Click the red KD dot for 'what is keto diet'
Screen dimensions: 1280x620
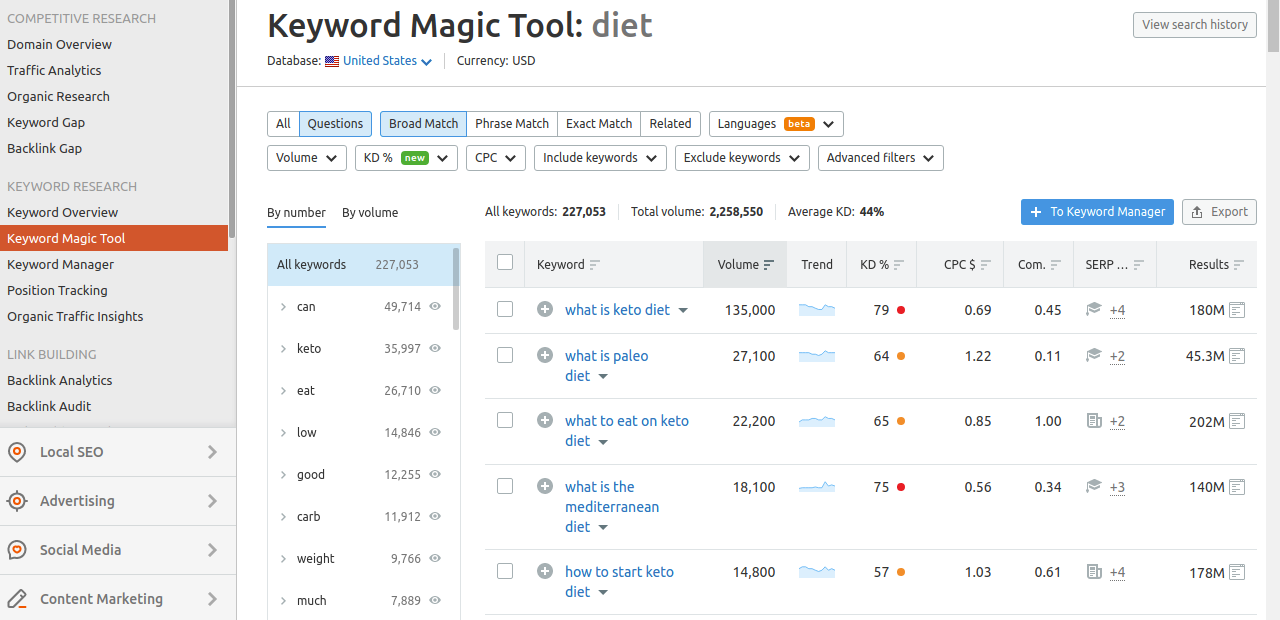[901, 310]
